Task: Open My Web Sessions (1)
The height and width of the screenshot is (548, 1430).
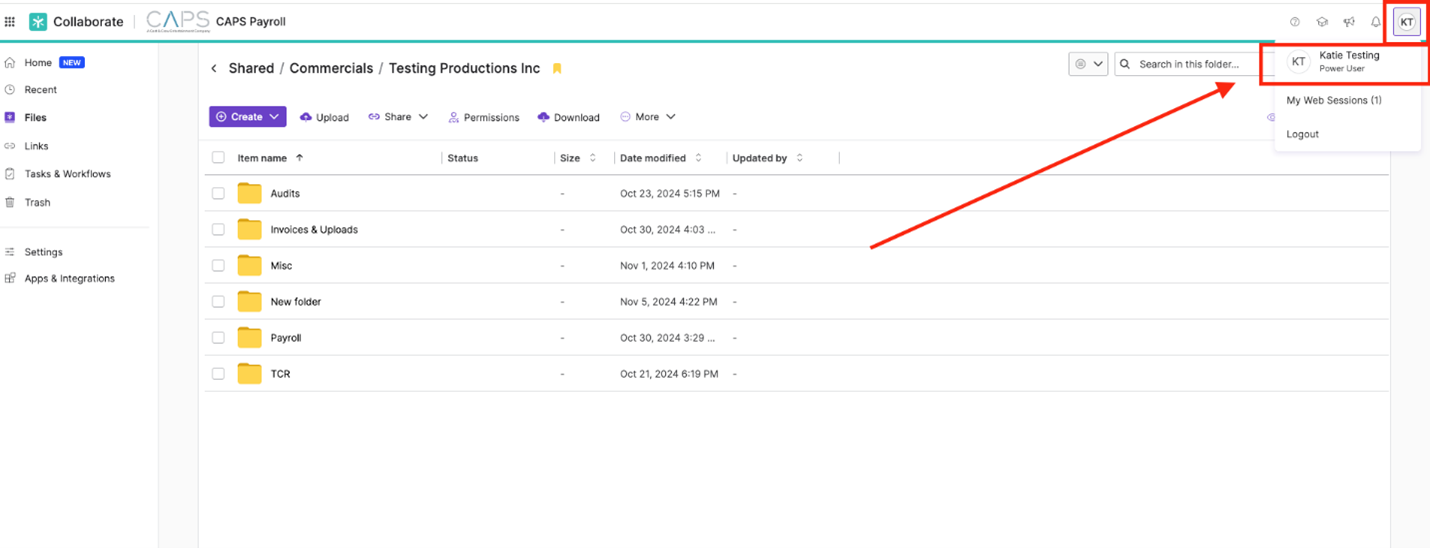Action: tap(1334, 100)
